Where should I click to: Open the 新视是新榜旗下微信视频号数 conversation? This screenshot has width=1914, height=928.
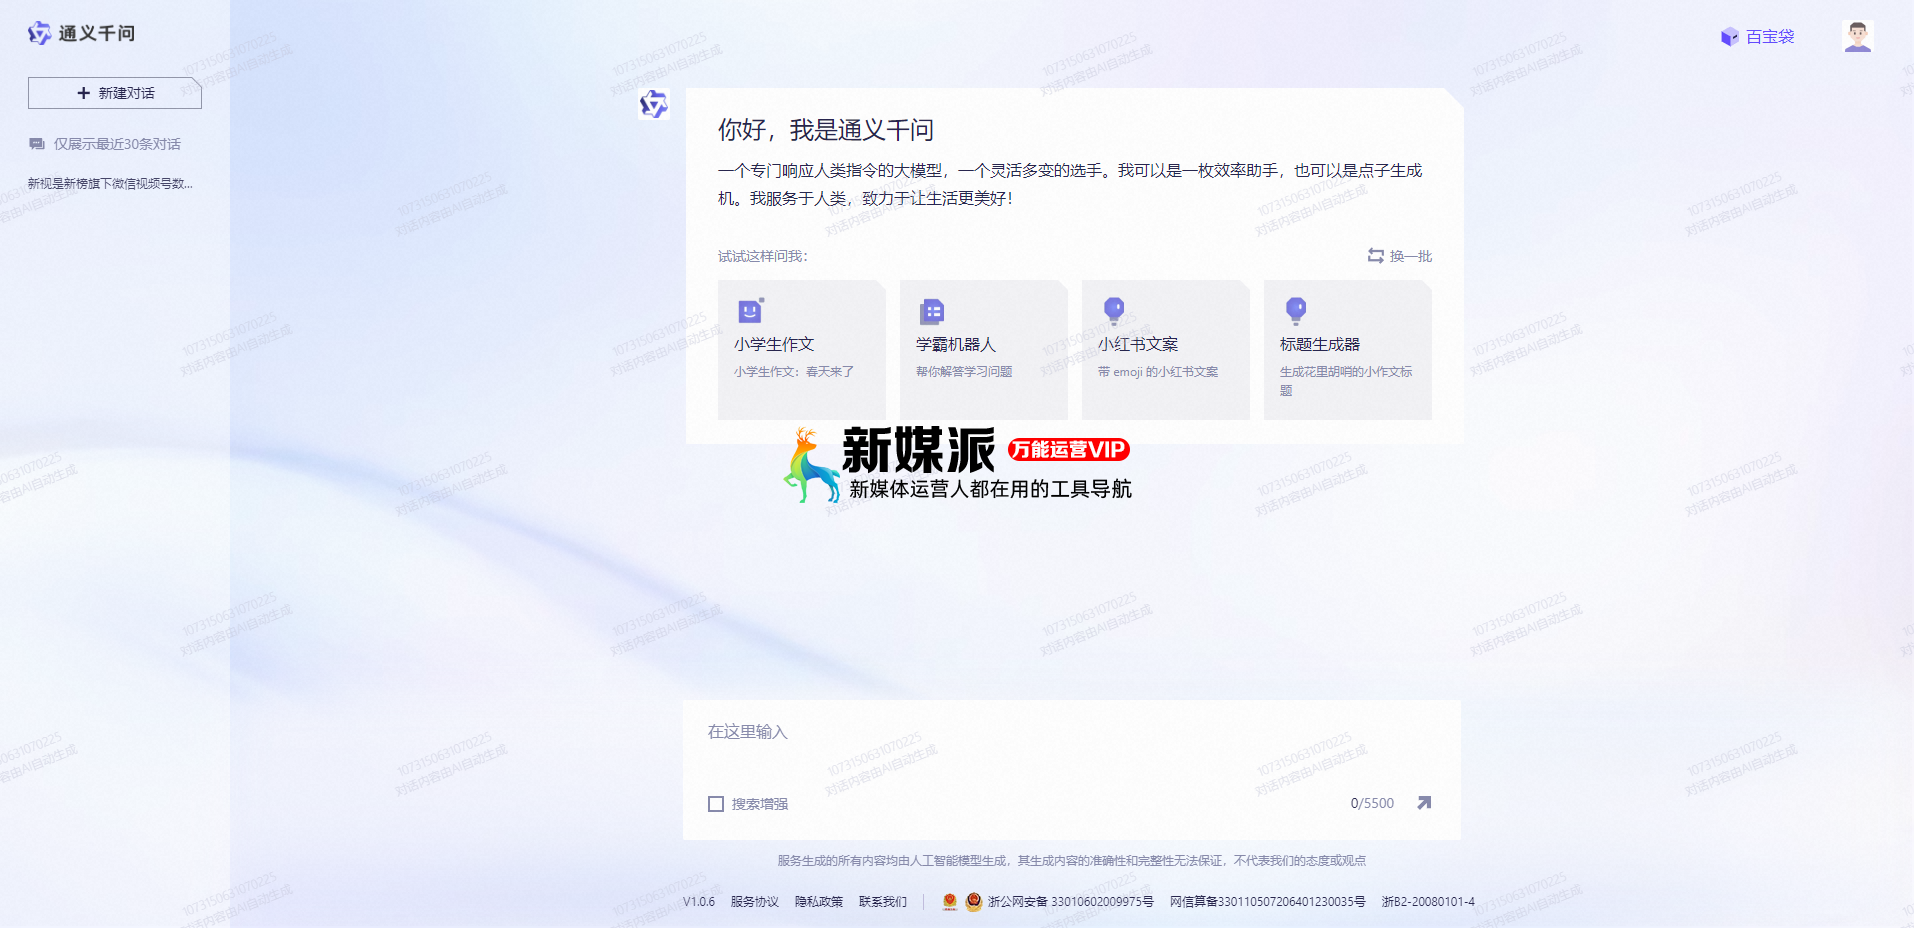point(110,183)
